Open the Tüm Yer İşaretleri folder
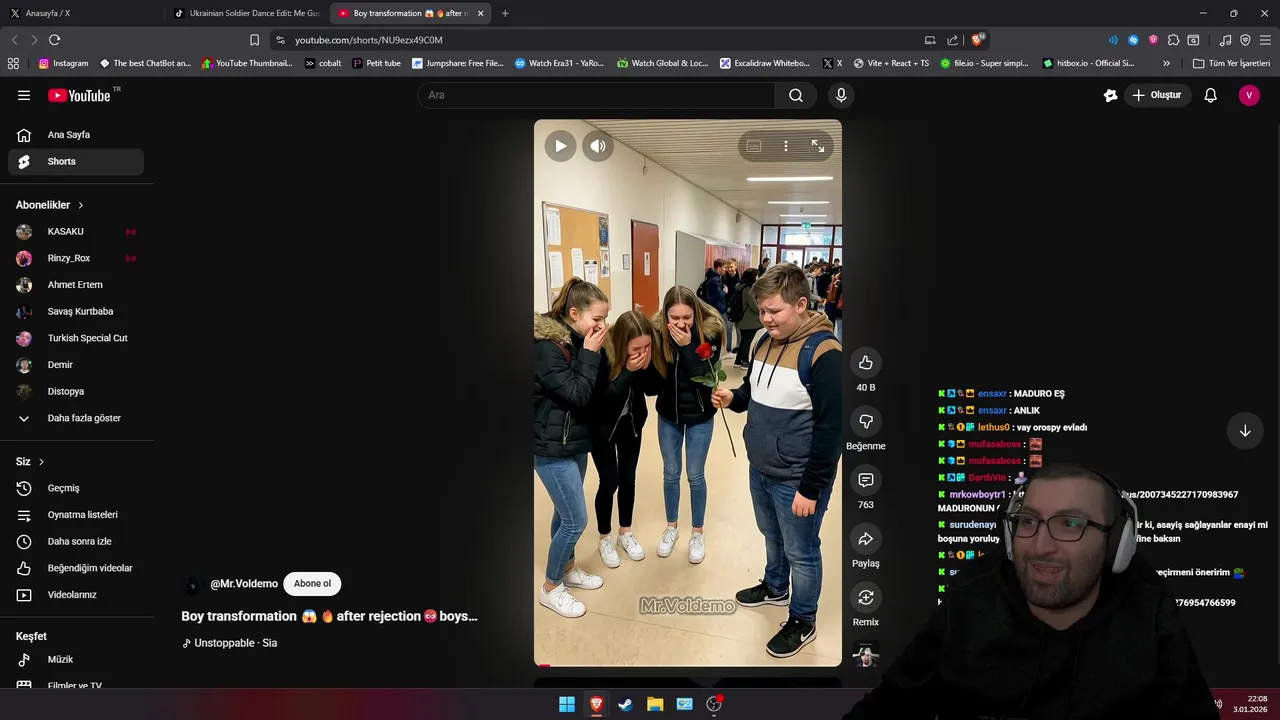Screen dimensions: 1280x720 (1231, 63)
